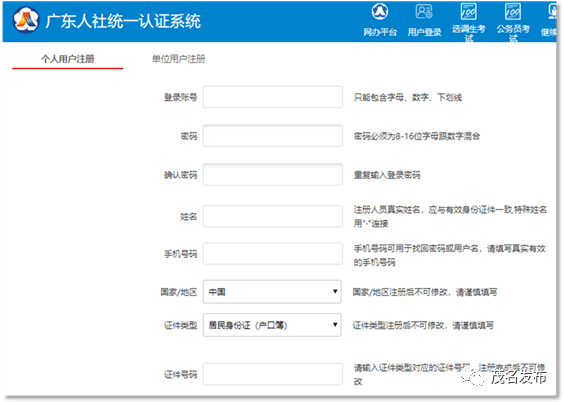Open the 证件类型 dropdown showing 居民身份证
This screenshot has height=402, width=564.
(272, 325)
